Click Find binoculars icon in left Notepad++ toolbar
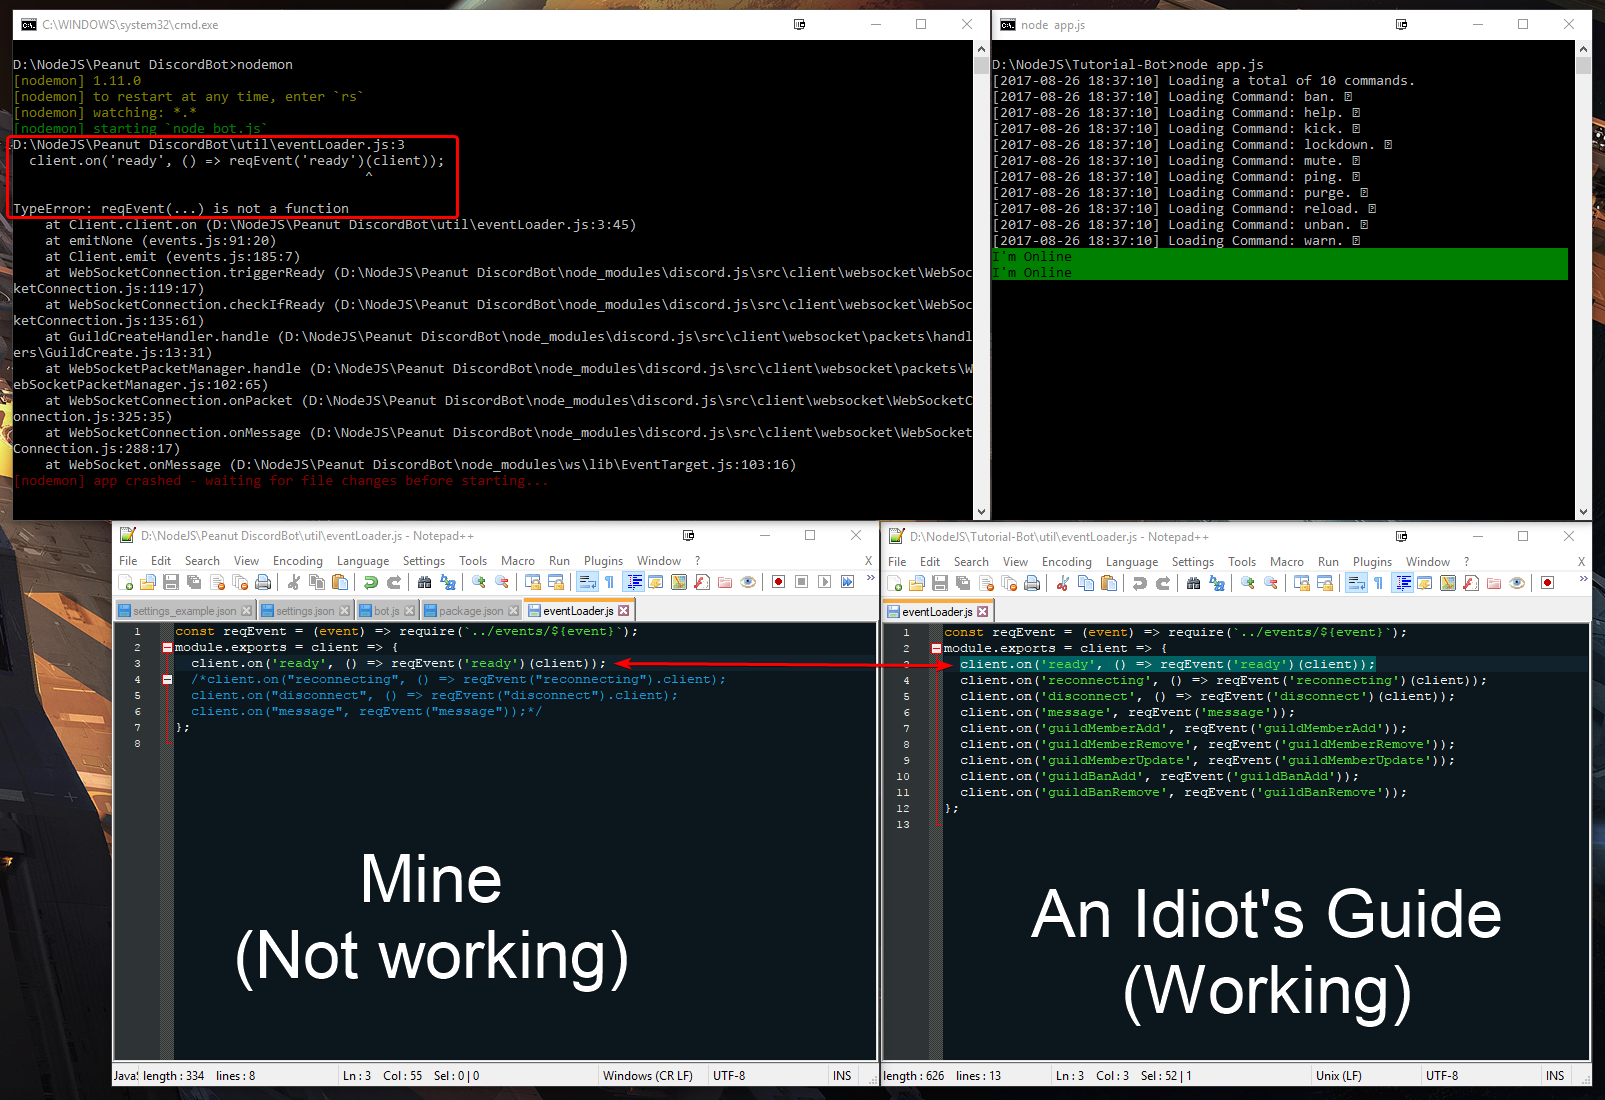 pos(424,582)
